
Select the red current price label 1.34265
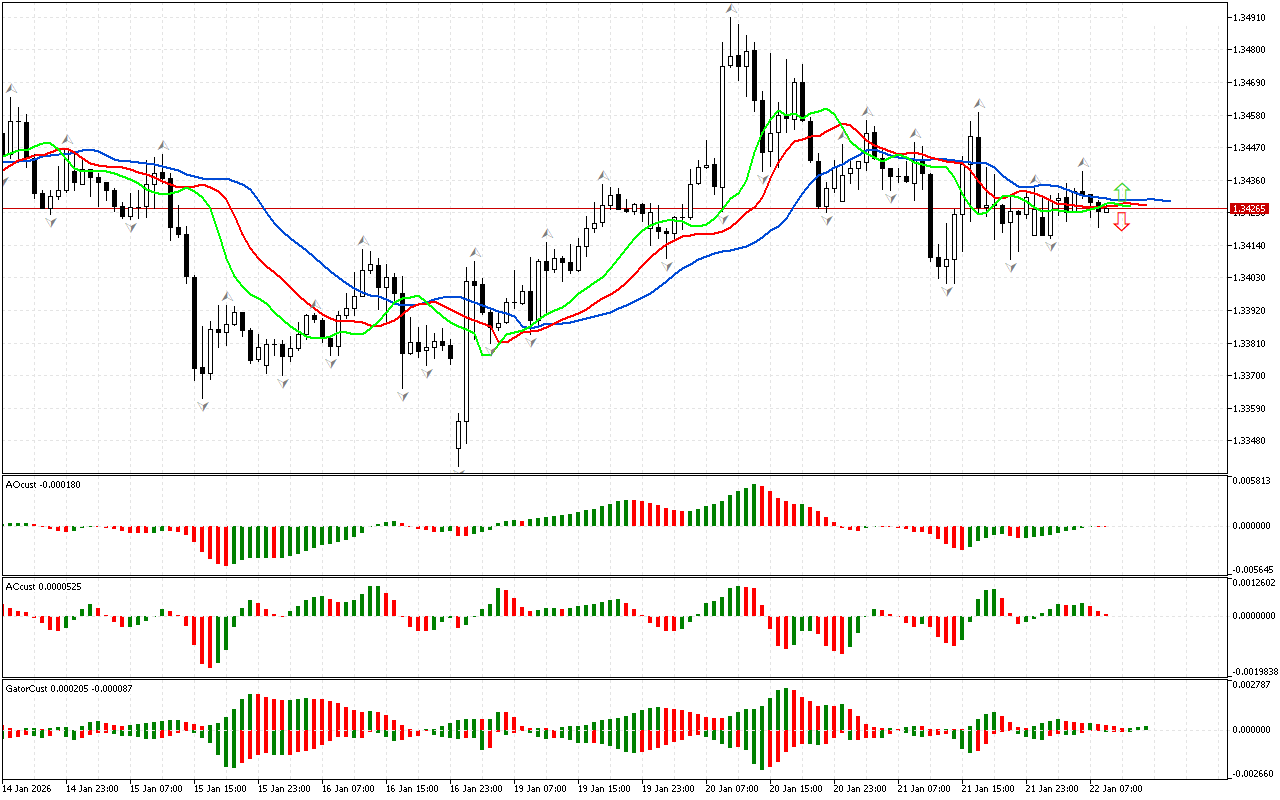[1250, 209]
